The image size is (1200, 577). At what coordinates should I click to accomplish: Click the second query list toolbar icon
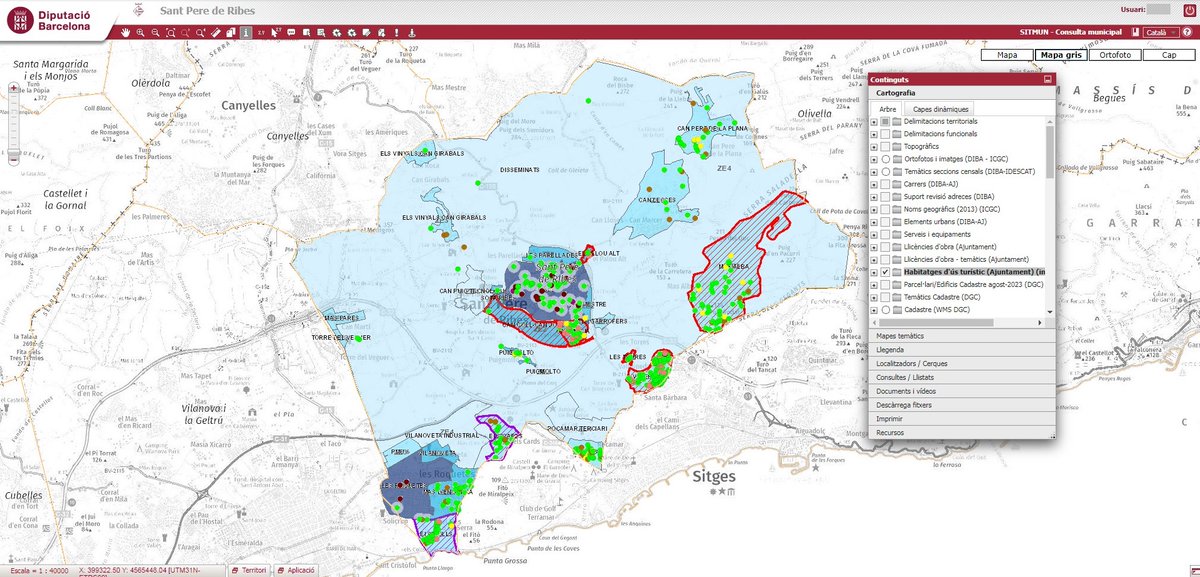click(321, 33)
